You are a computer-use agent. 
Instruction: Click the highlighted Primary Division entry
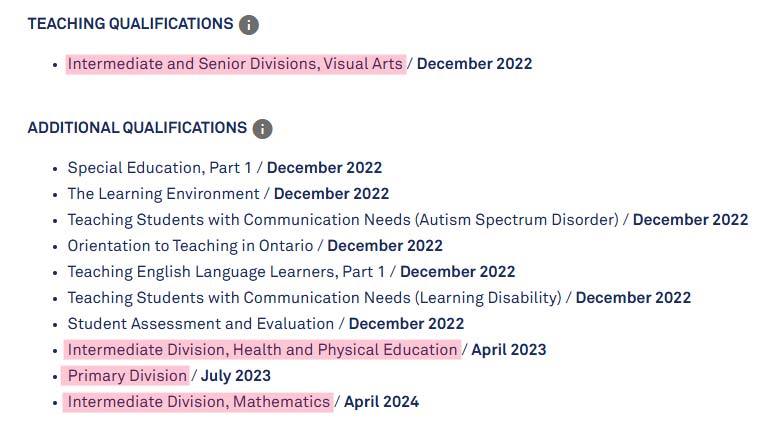[x=127, y=376]
